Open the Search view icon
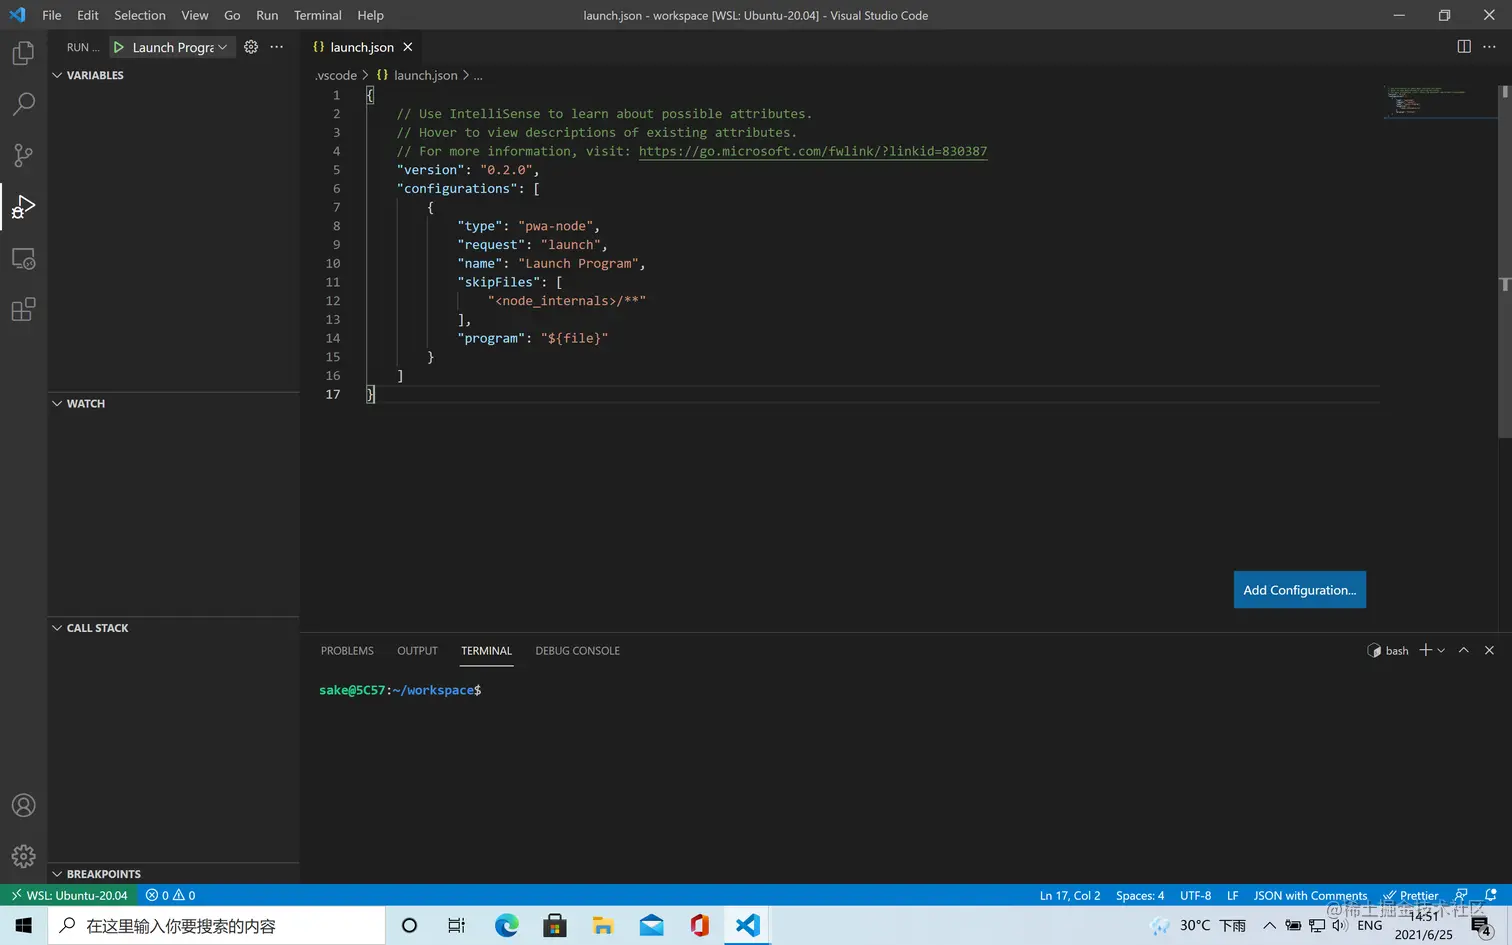 (x=23, y=104)
